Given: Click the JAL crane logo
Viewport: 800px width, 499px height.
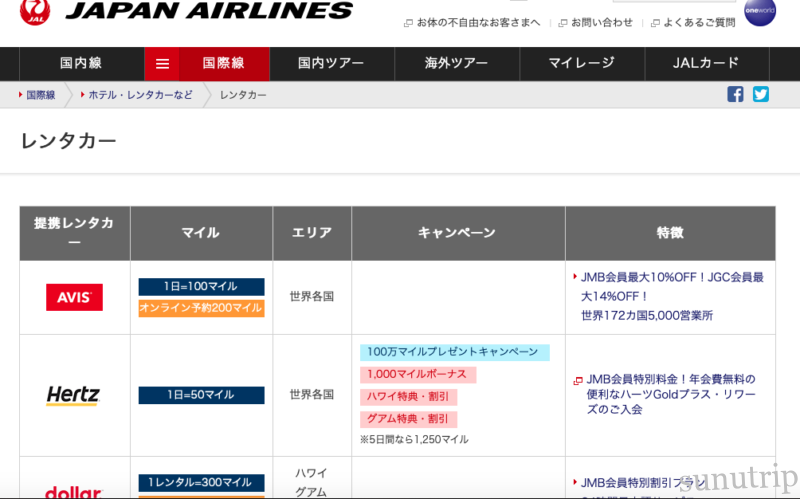Looking at the screenshot, I should pyautogui.click(x=34, y=12).
